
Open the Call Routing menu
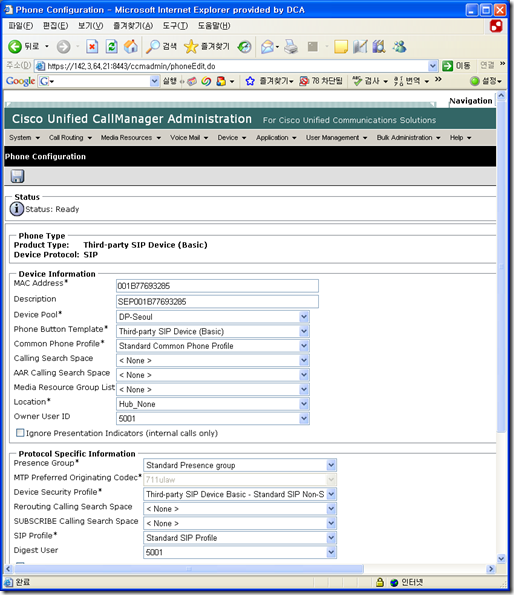[70, 137]
